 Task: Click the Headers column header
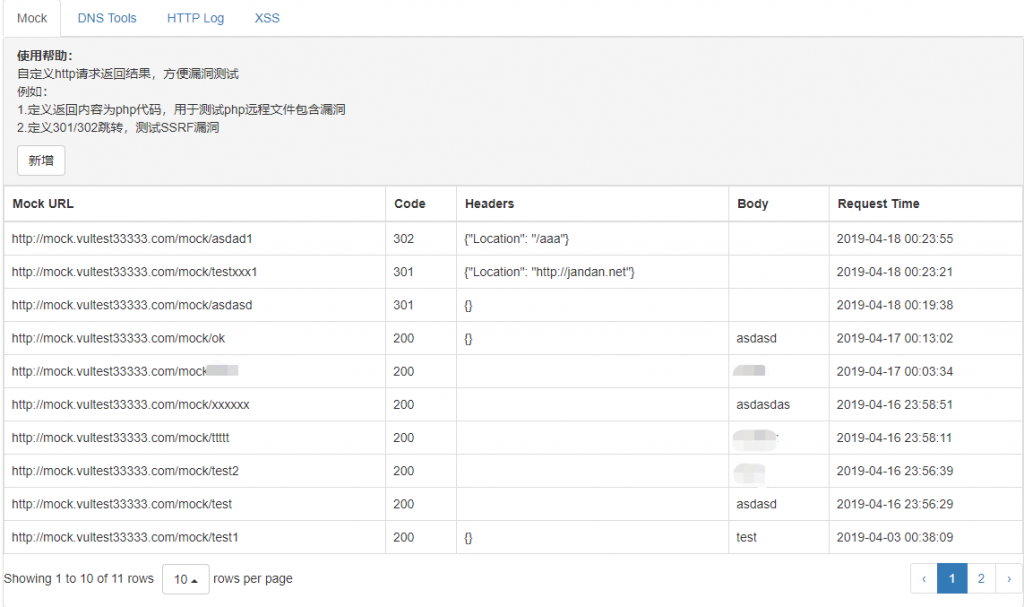490,204
